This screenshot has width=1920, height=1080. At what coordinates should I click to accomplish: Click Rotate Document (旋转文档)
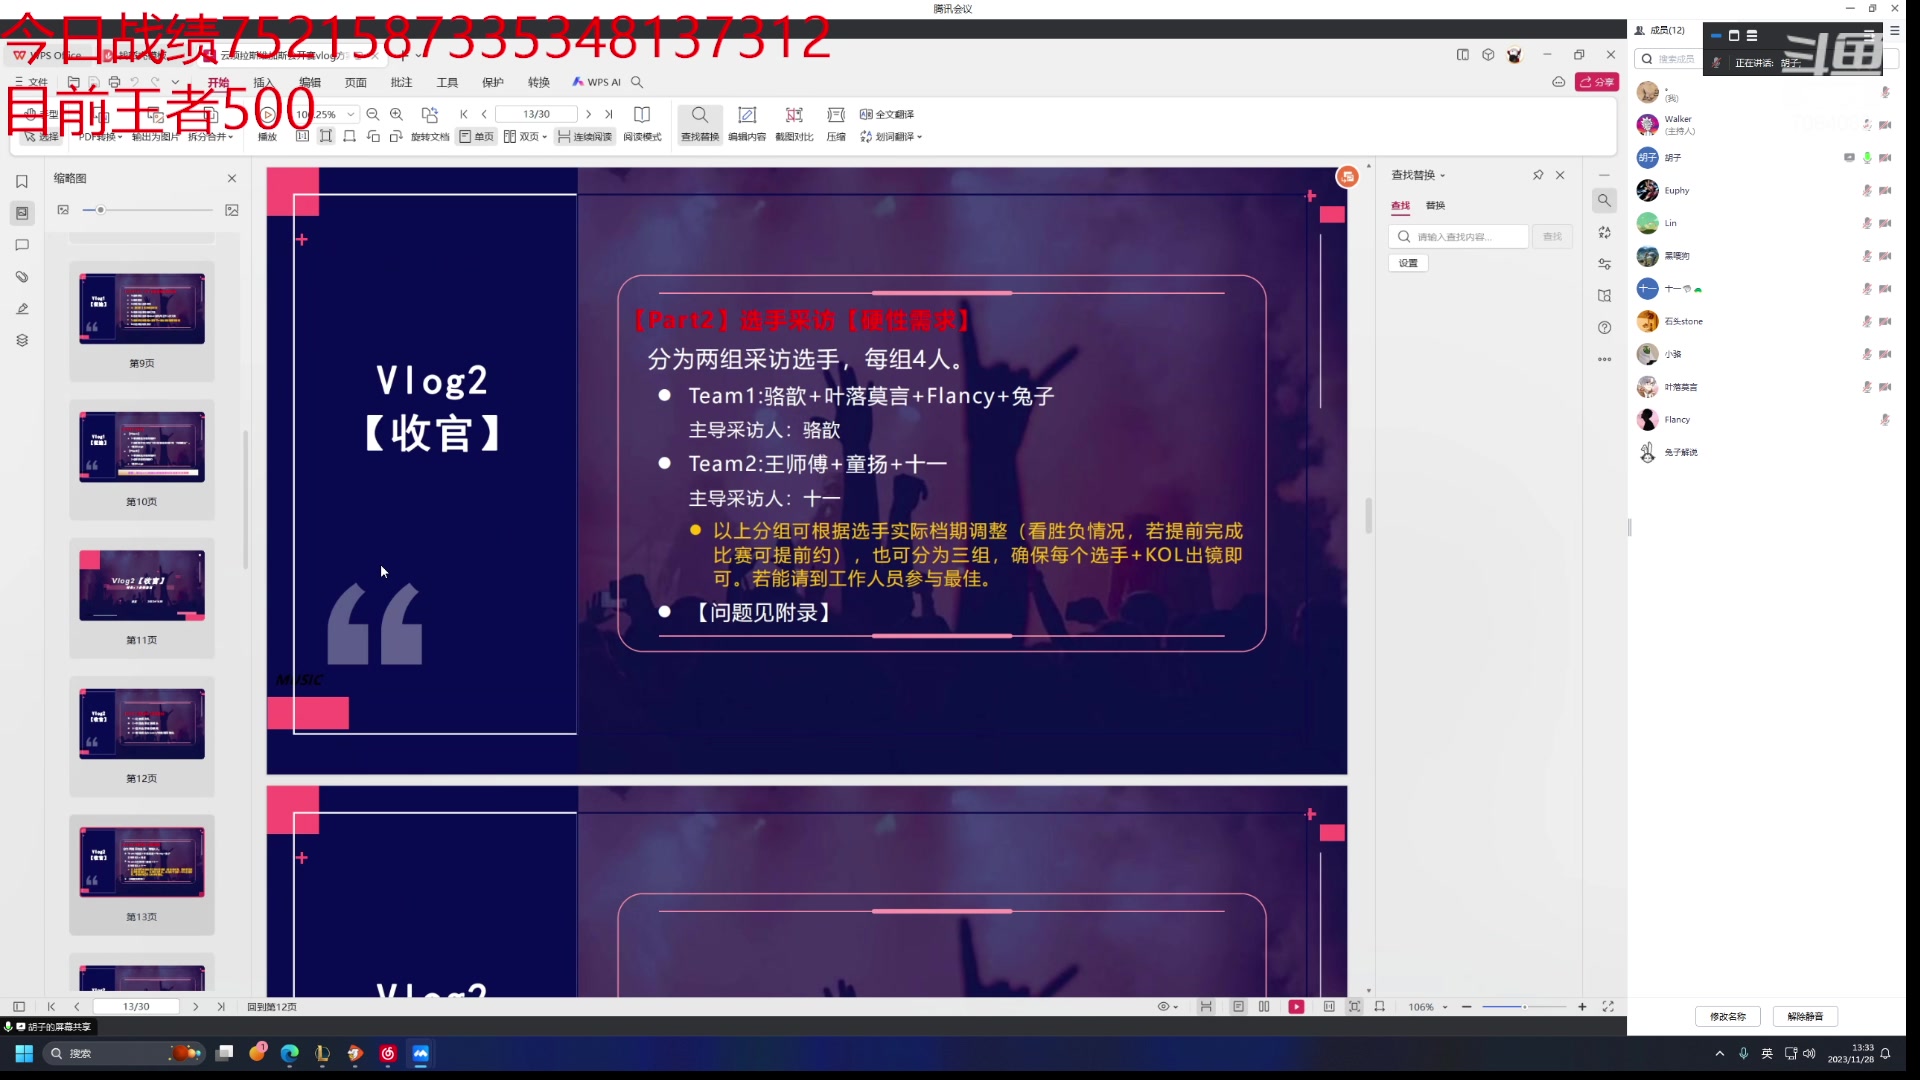pos(430,124)
